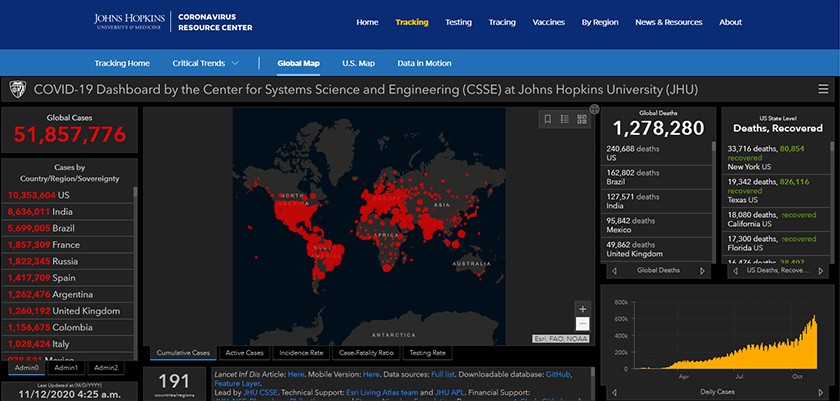The width and height of the screenshot is (840, 401).
Task: Select Texas US deaths entry
Action: (776, 191)
